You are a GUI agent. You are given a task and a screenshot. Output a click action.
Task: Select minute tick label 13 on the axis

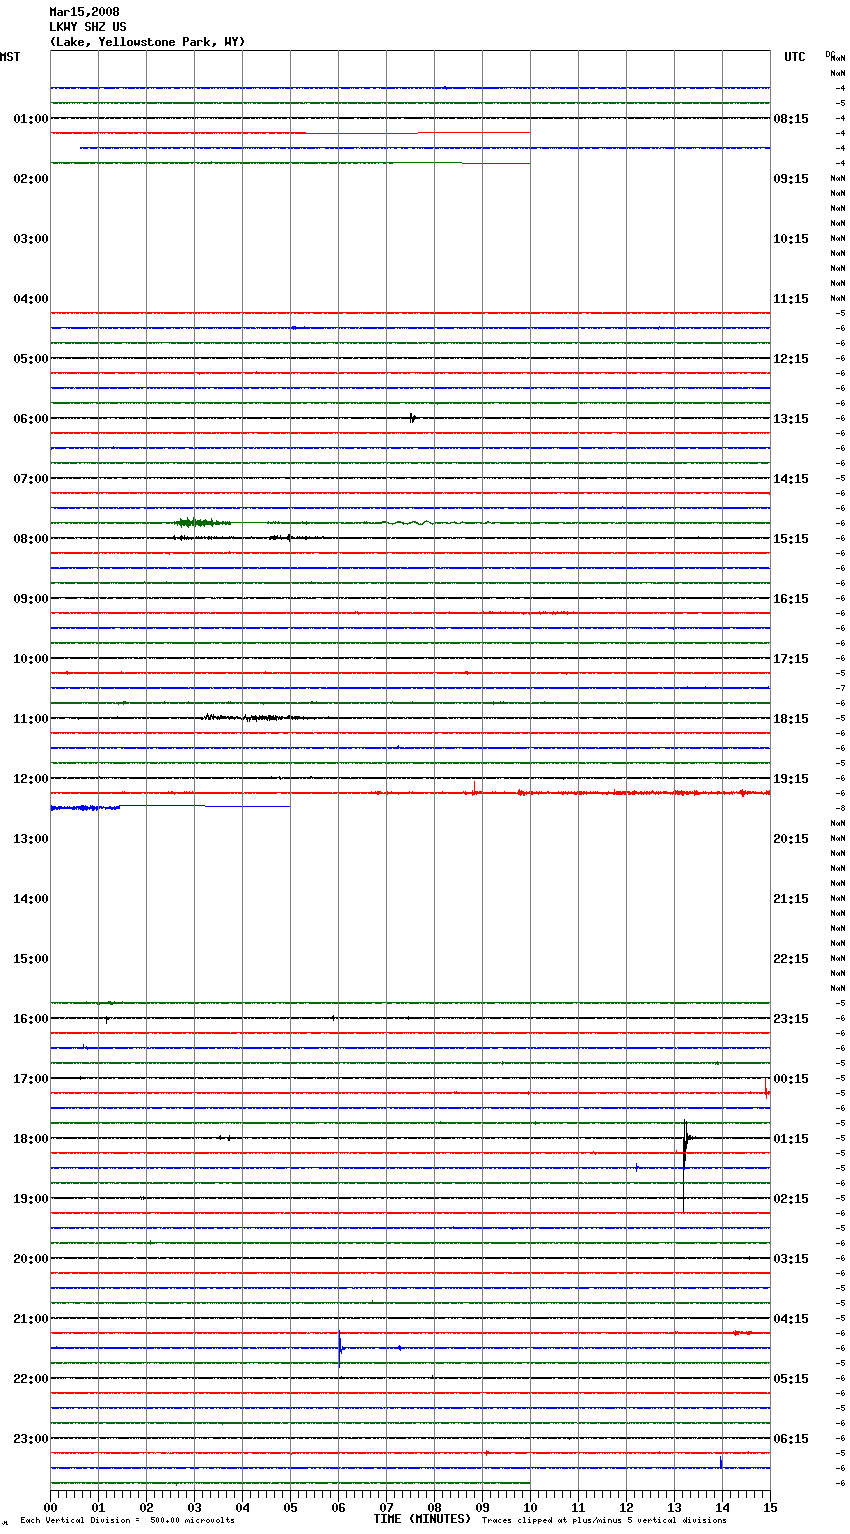tap(675, 1507)
